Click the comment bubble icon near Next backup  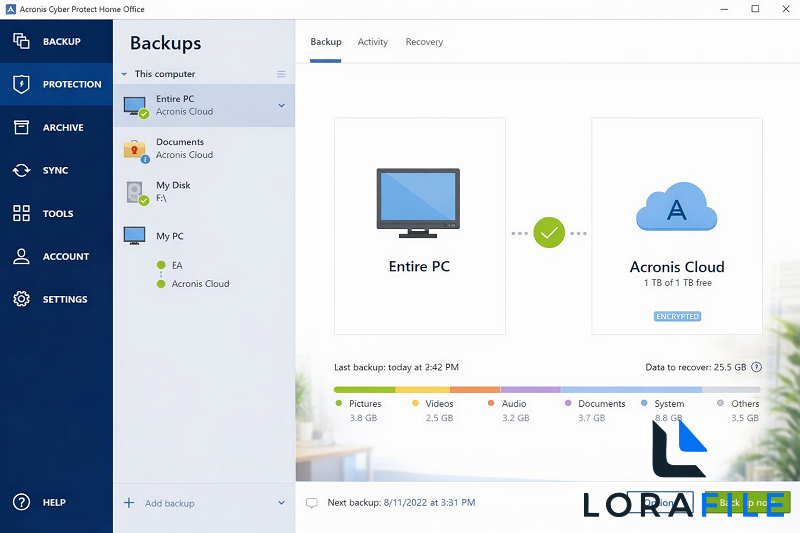click(311, 503)
